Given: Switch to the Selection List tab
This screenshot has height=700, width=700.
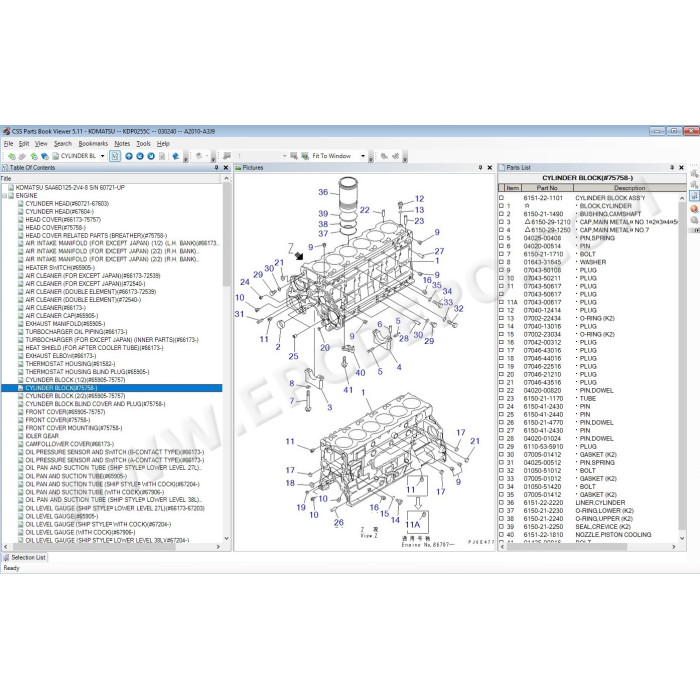Looking at the screenshot, I should pyautogui.click(x=25, y=558).
